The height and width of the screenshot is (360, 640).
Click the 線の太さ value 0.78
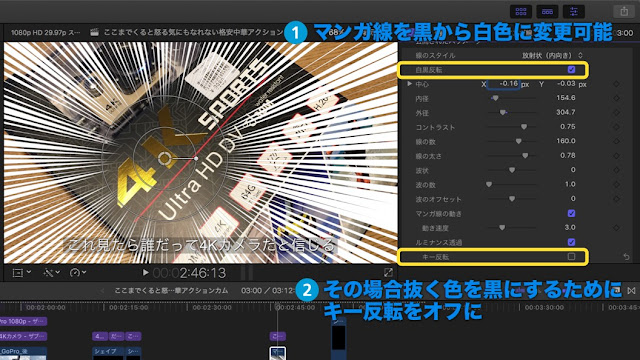tap(568, 156)
